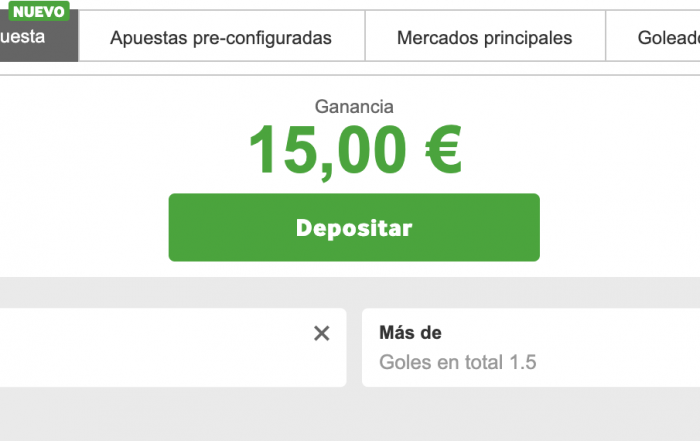This screenshot has width=700, height=441.
Task: Click the gray band above the bet cards
Action: click(350, 292)
